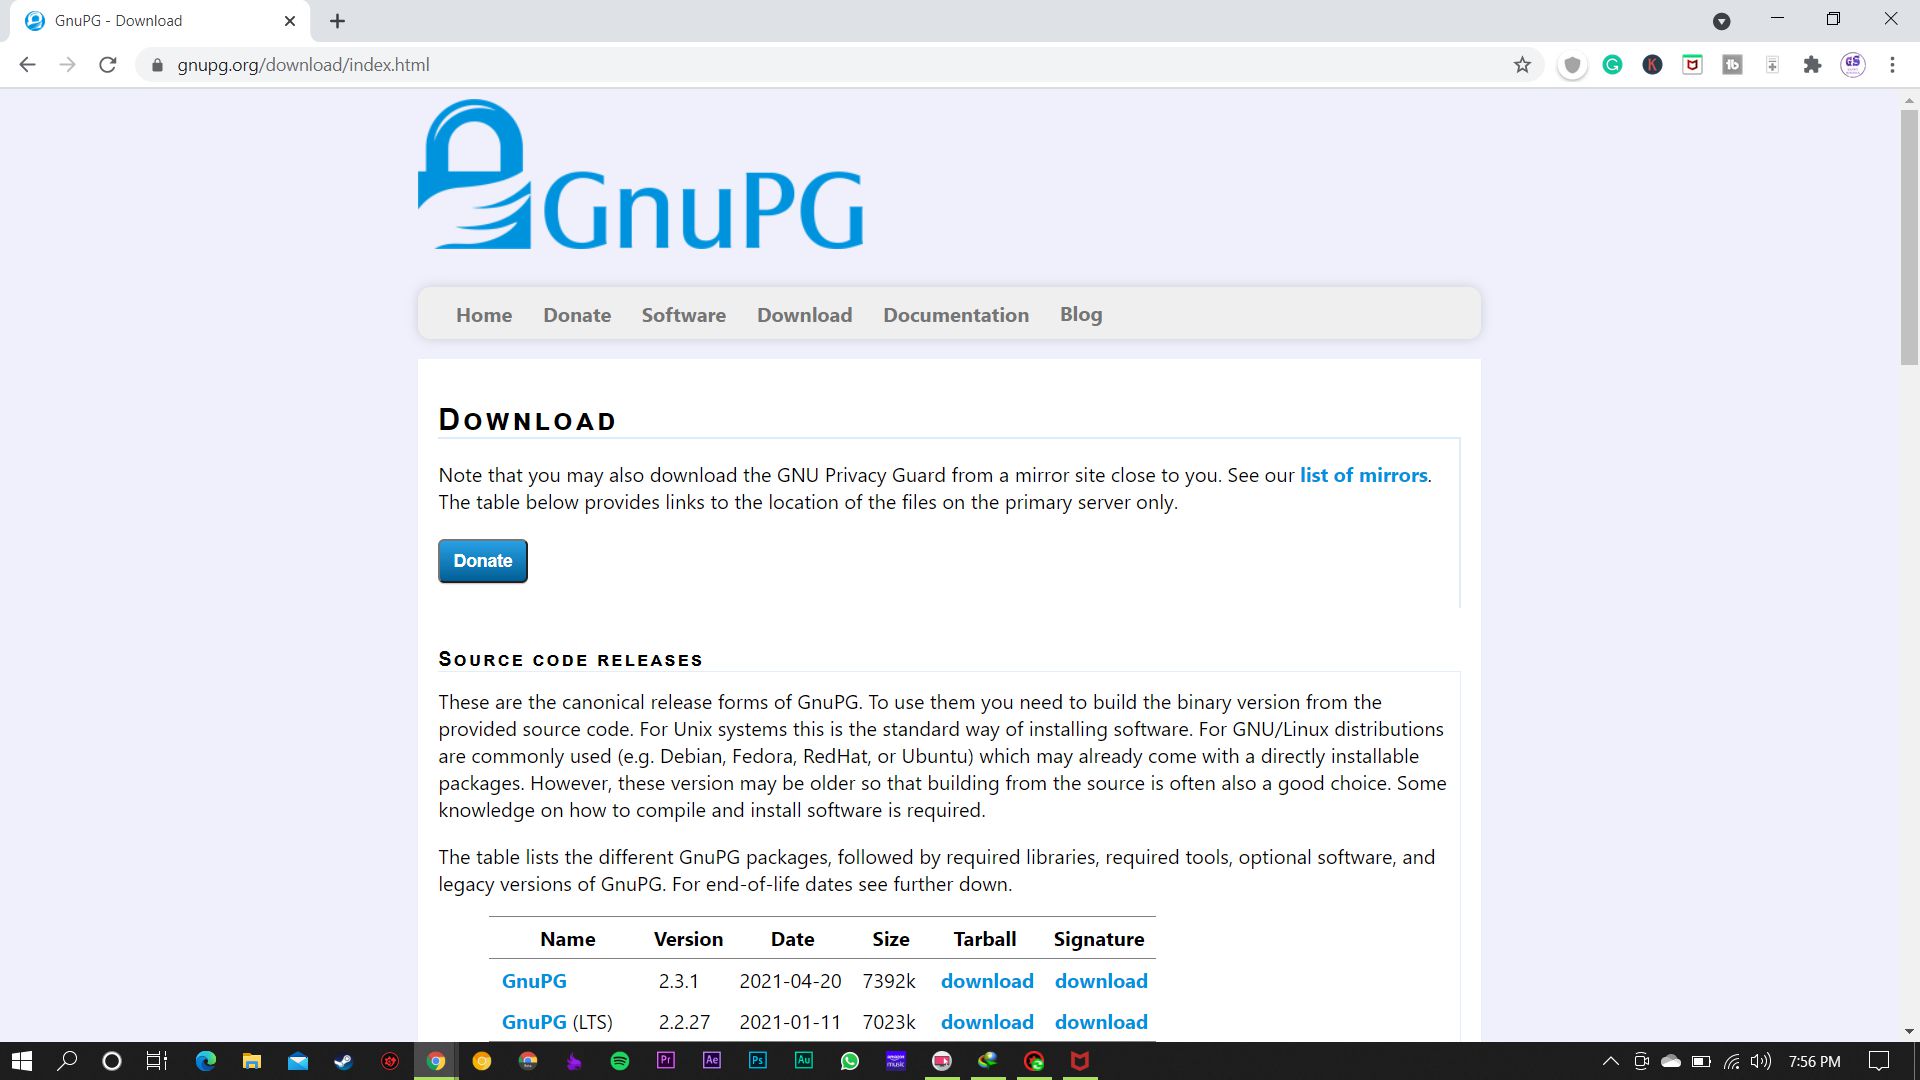The height and width of the screenshot is (1080, 1920).
Task: Open the Mail app on the taskbar
Action: [298, 1061]
